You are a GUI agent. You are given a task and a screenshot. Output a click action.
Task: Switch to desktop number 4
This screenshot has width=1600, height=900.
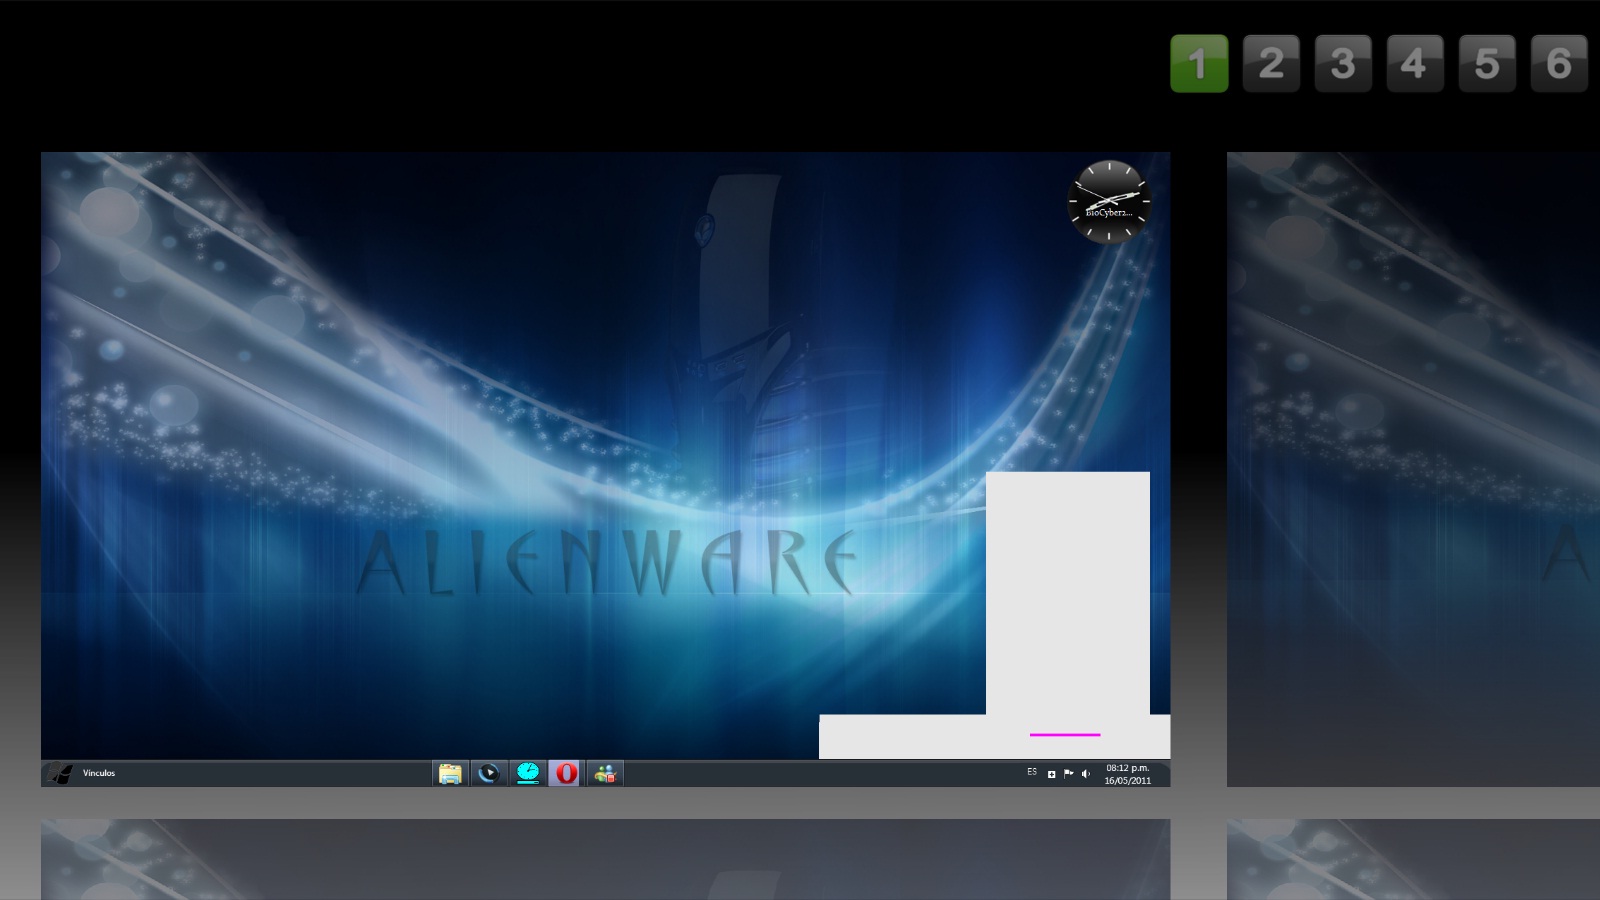click(x=1415, y=64)
